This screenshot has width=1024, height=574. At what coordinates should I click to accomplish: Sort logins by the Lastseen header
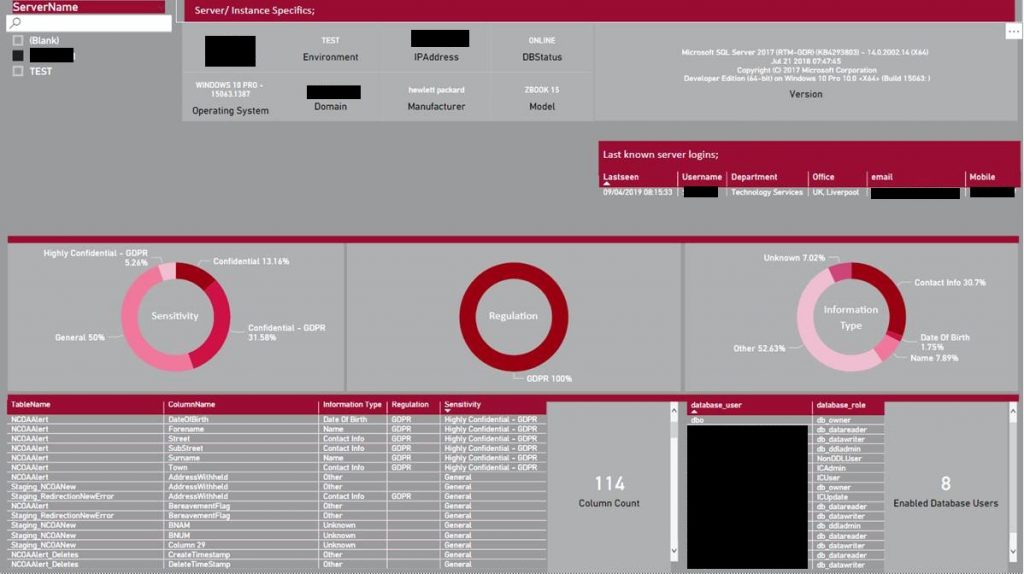620,177
